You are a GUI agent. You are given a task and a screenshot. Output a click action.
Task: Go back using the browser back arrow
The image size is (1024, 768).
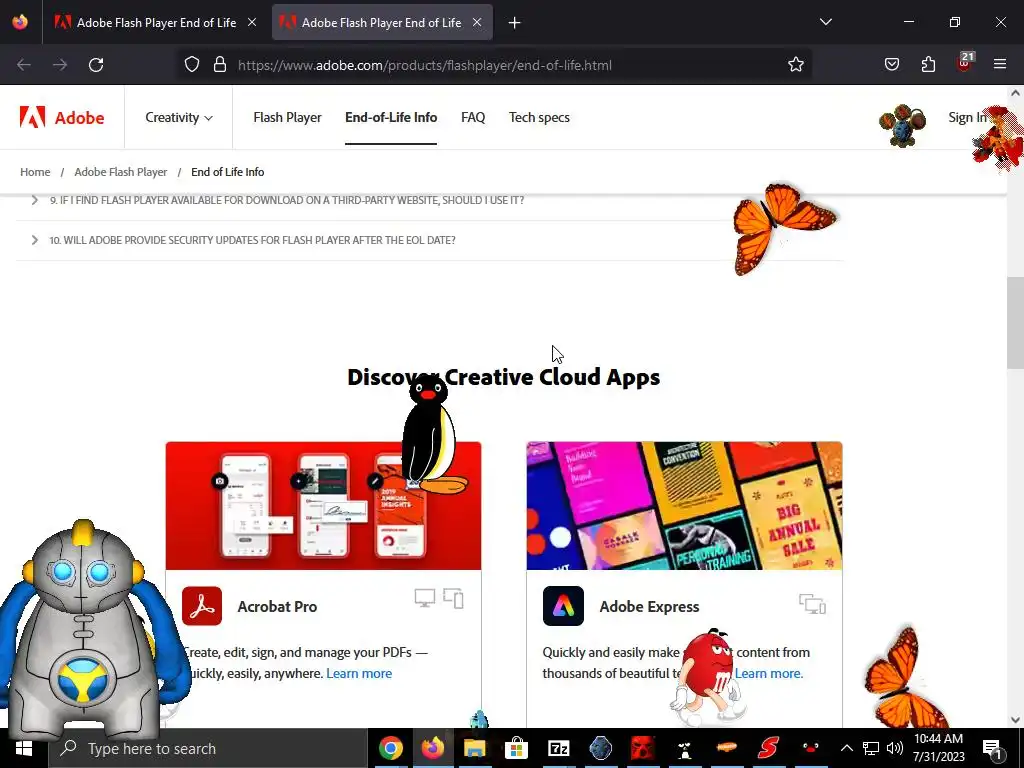point(24,65)
